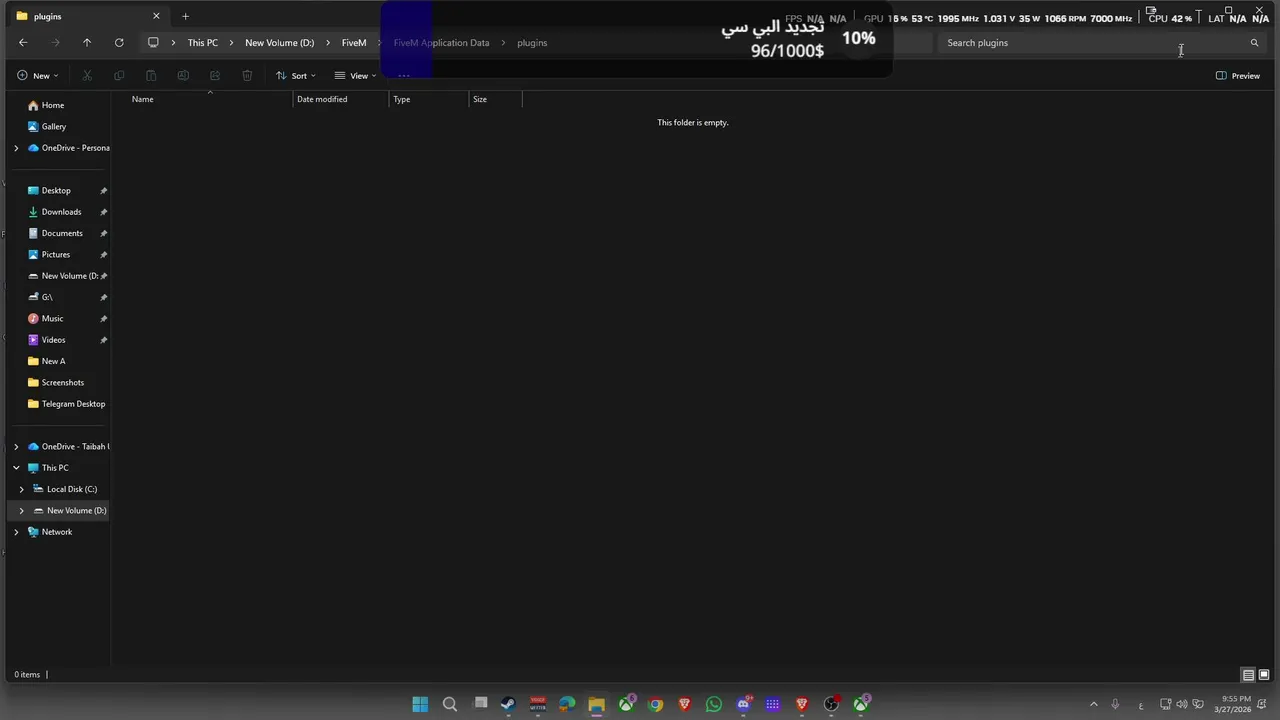The height and width of the screenshot is (720, 1280).
Task: Navigate up one folder level
Action: pyautogui.click(x=87, y=43)
